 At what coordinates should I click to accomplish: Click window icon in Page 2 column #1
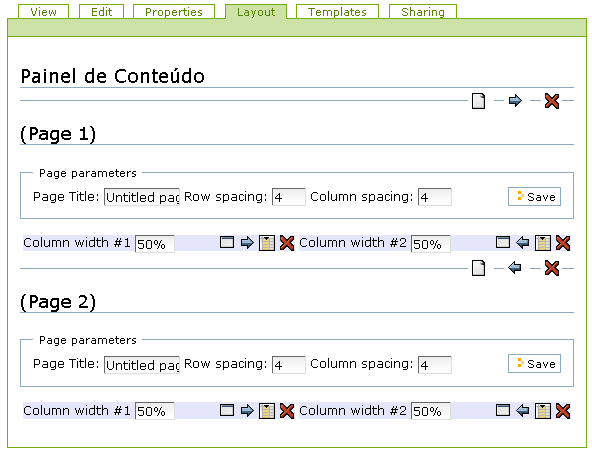coord(227,410)
